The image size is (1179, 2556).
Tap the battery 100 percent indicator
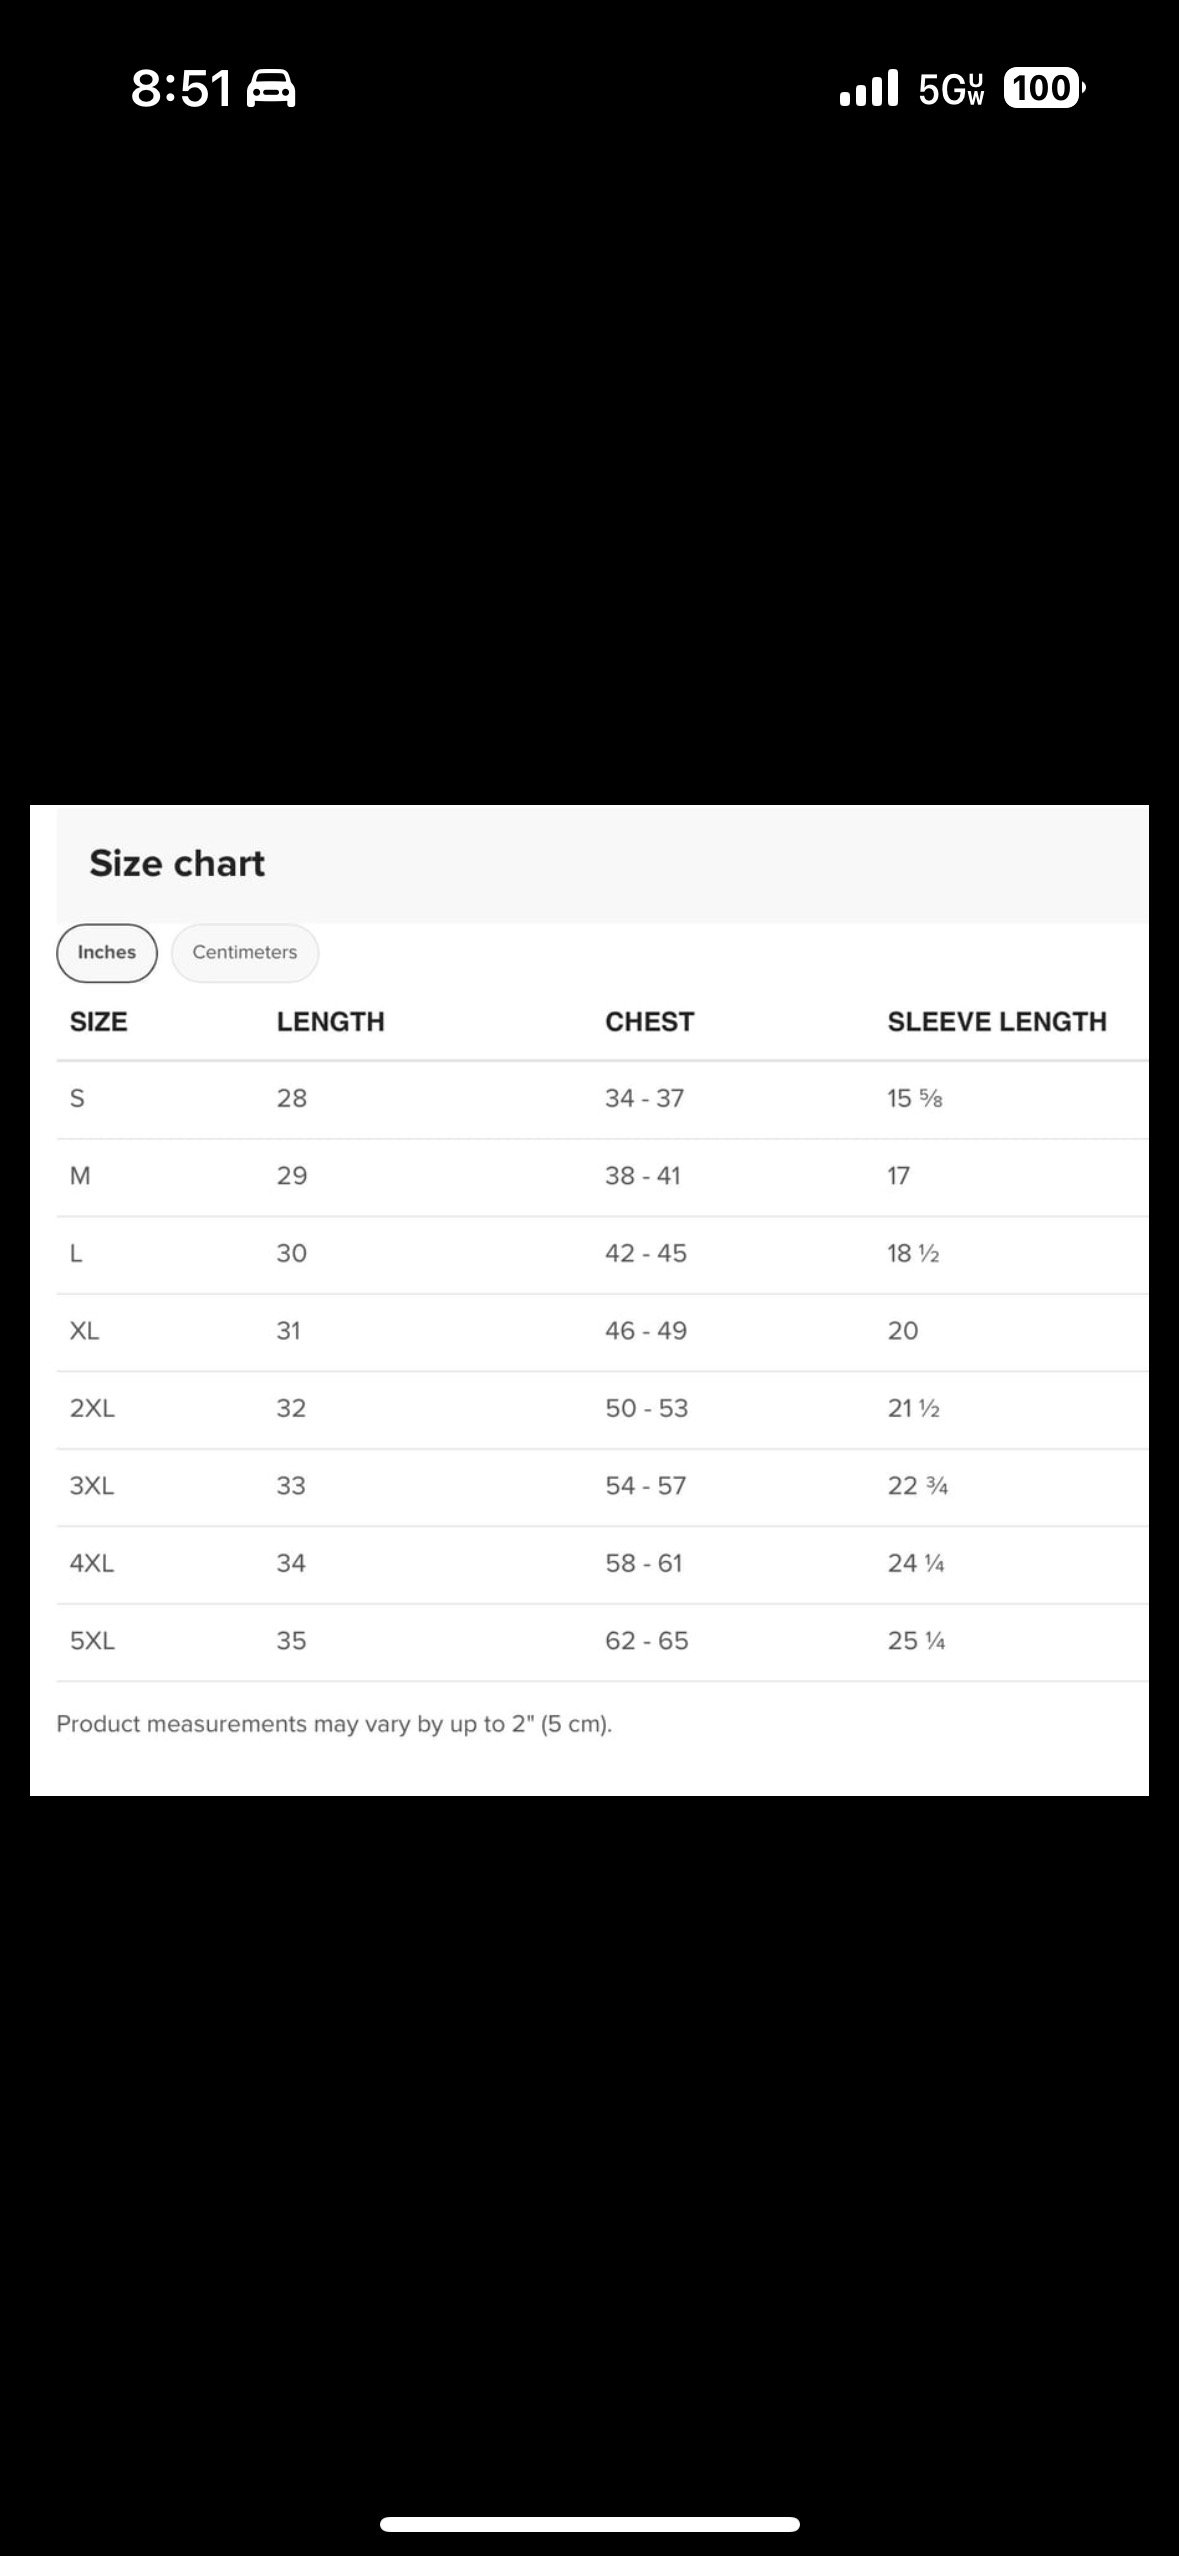1043,89
